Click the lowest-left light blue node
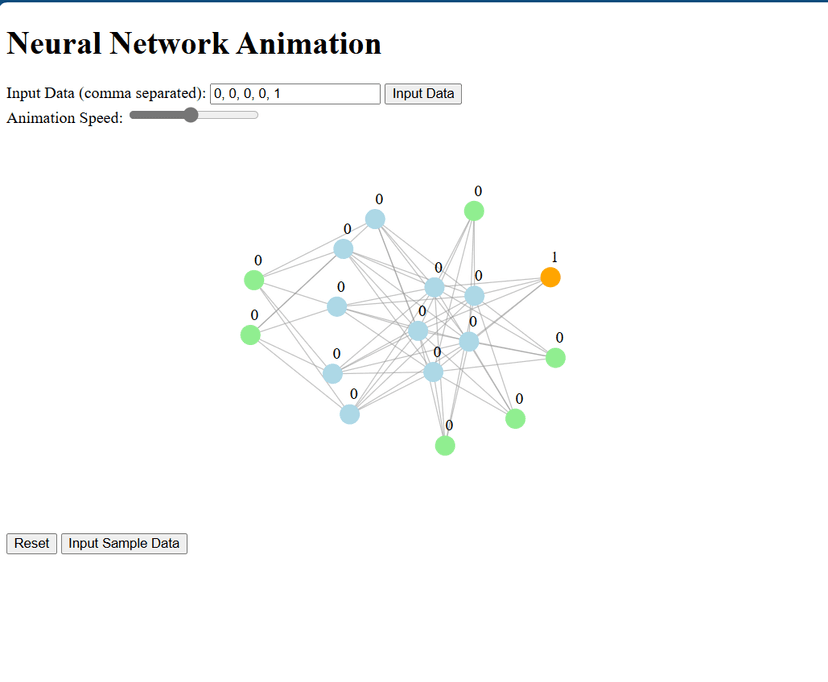The image size is (828, 682). [350, 414]
